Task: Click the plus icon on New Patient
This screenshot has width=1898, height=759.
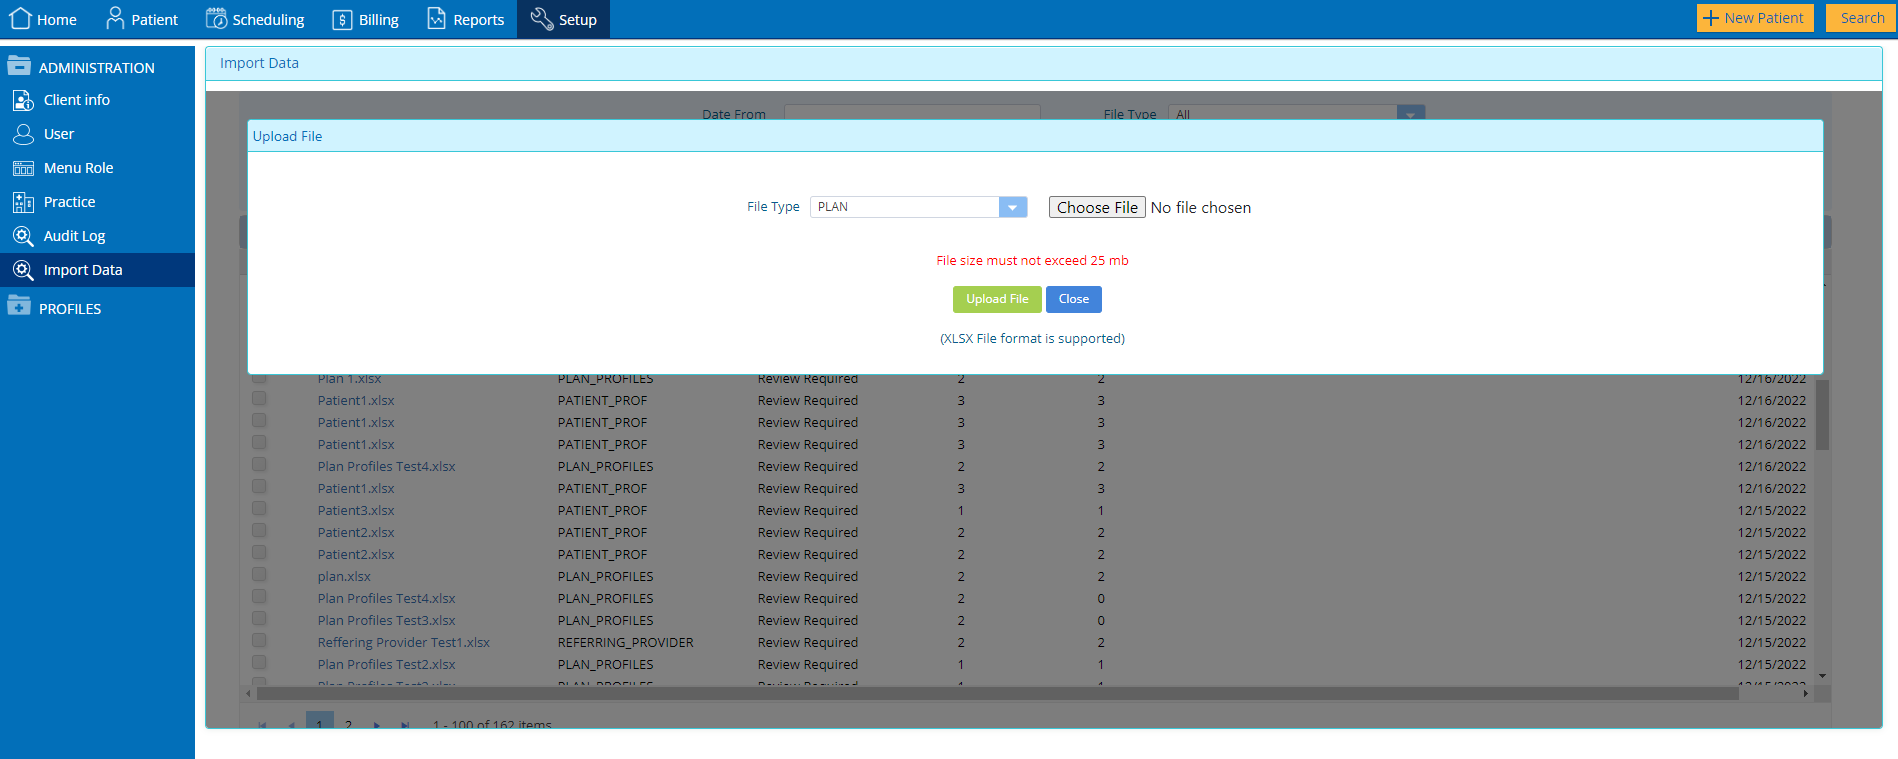Action: pos(1711,18)
